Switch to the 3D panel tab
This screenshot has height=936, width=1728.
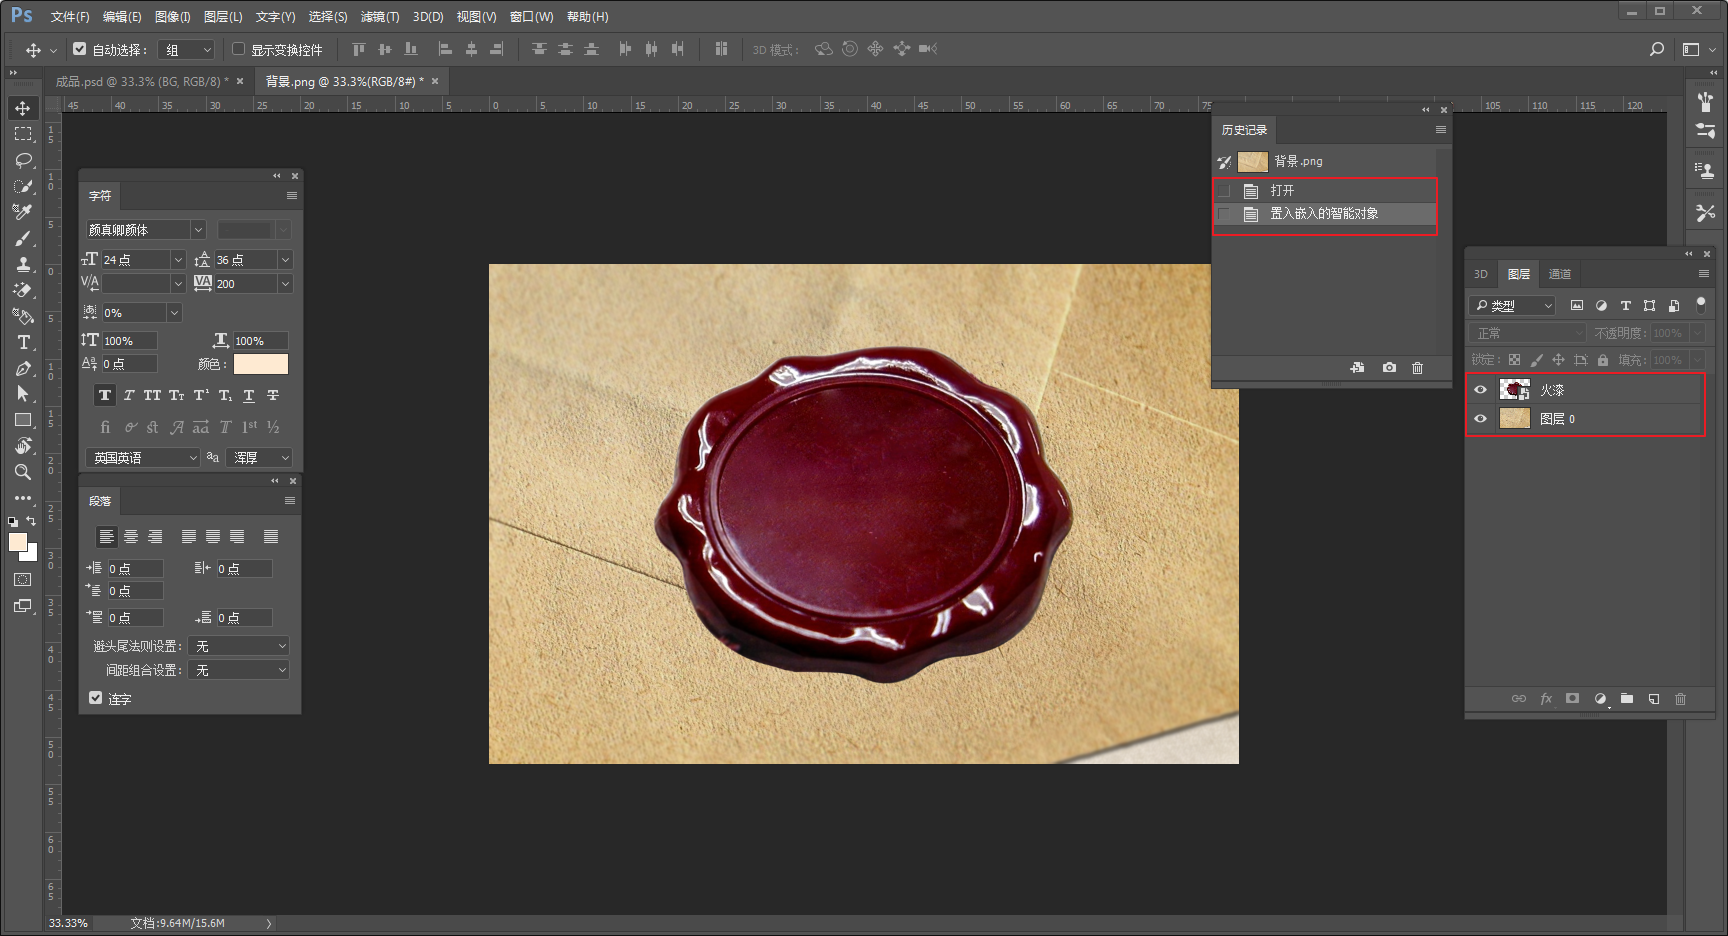pos(1481,274)
